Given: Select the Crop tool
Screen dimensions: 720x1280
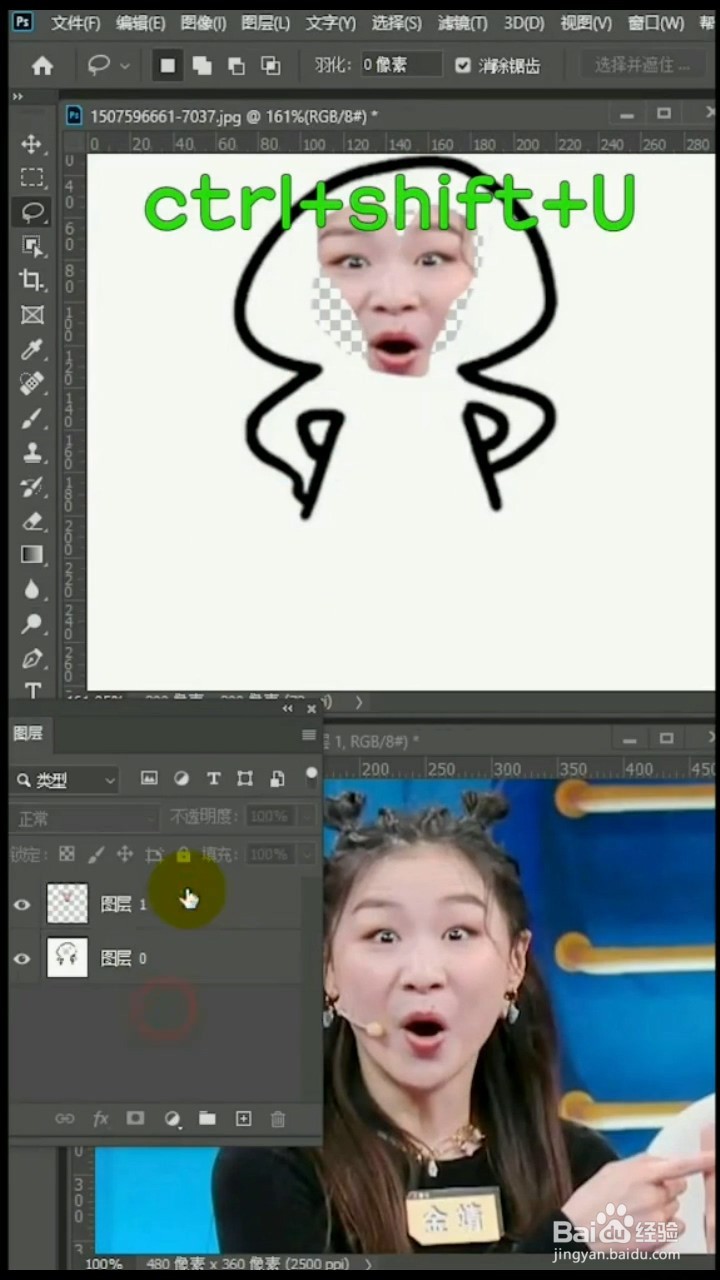Looking at the screenshot, I should pyautogui.click(x=32, y=280).
